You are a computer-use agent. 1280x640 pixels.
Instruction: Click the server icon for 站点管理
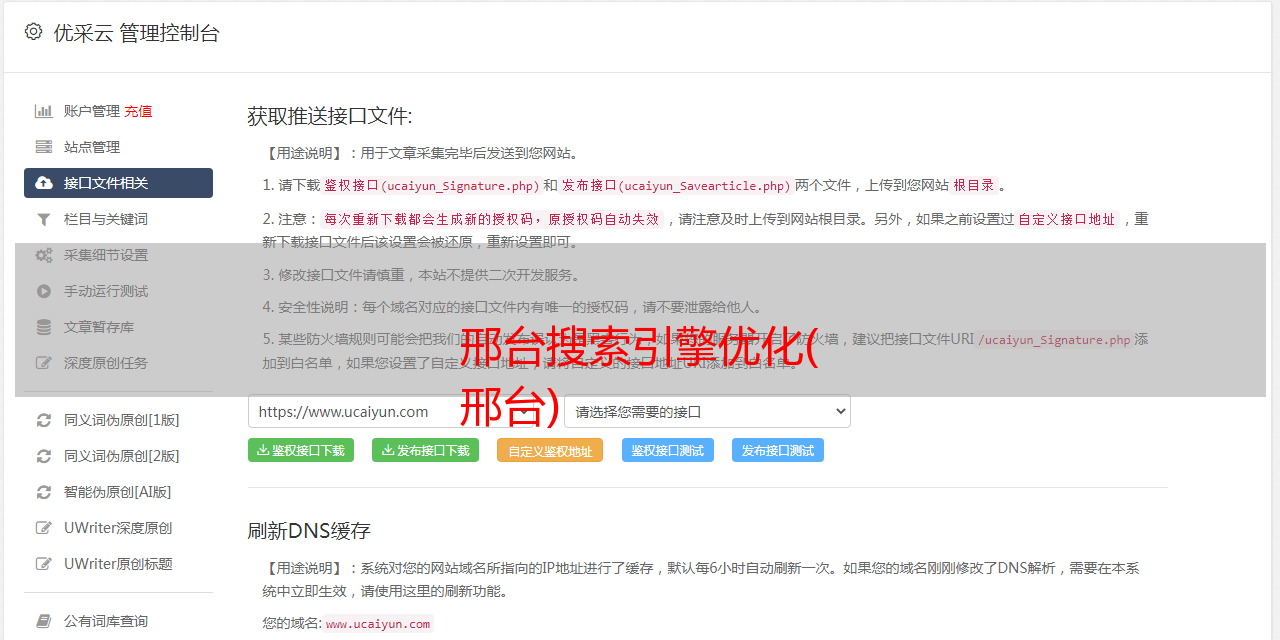[44, 147]
